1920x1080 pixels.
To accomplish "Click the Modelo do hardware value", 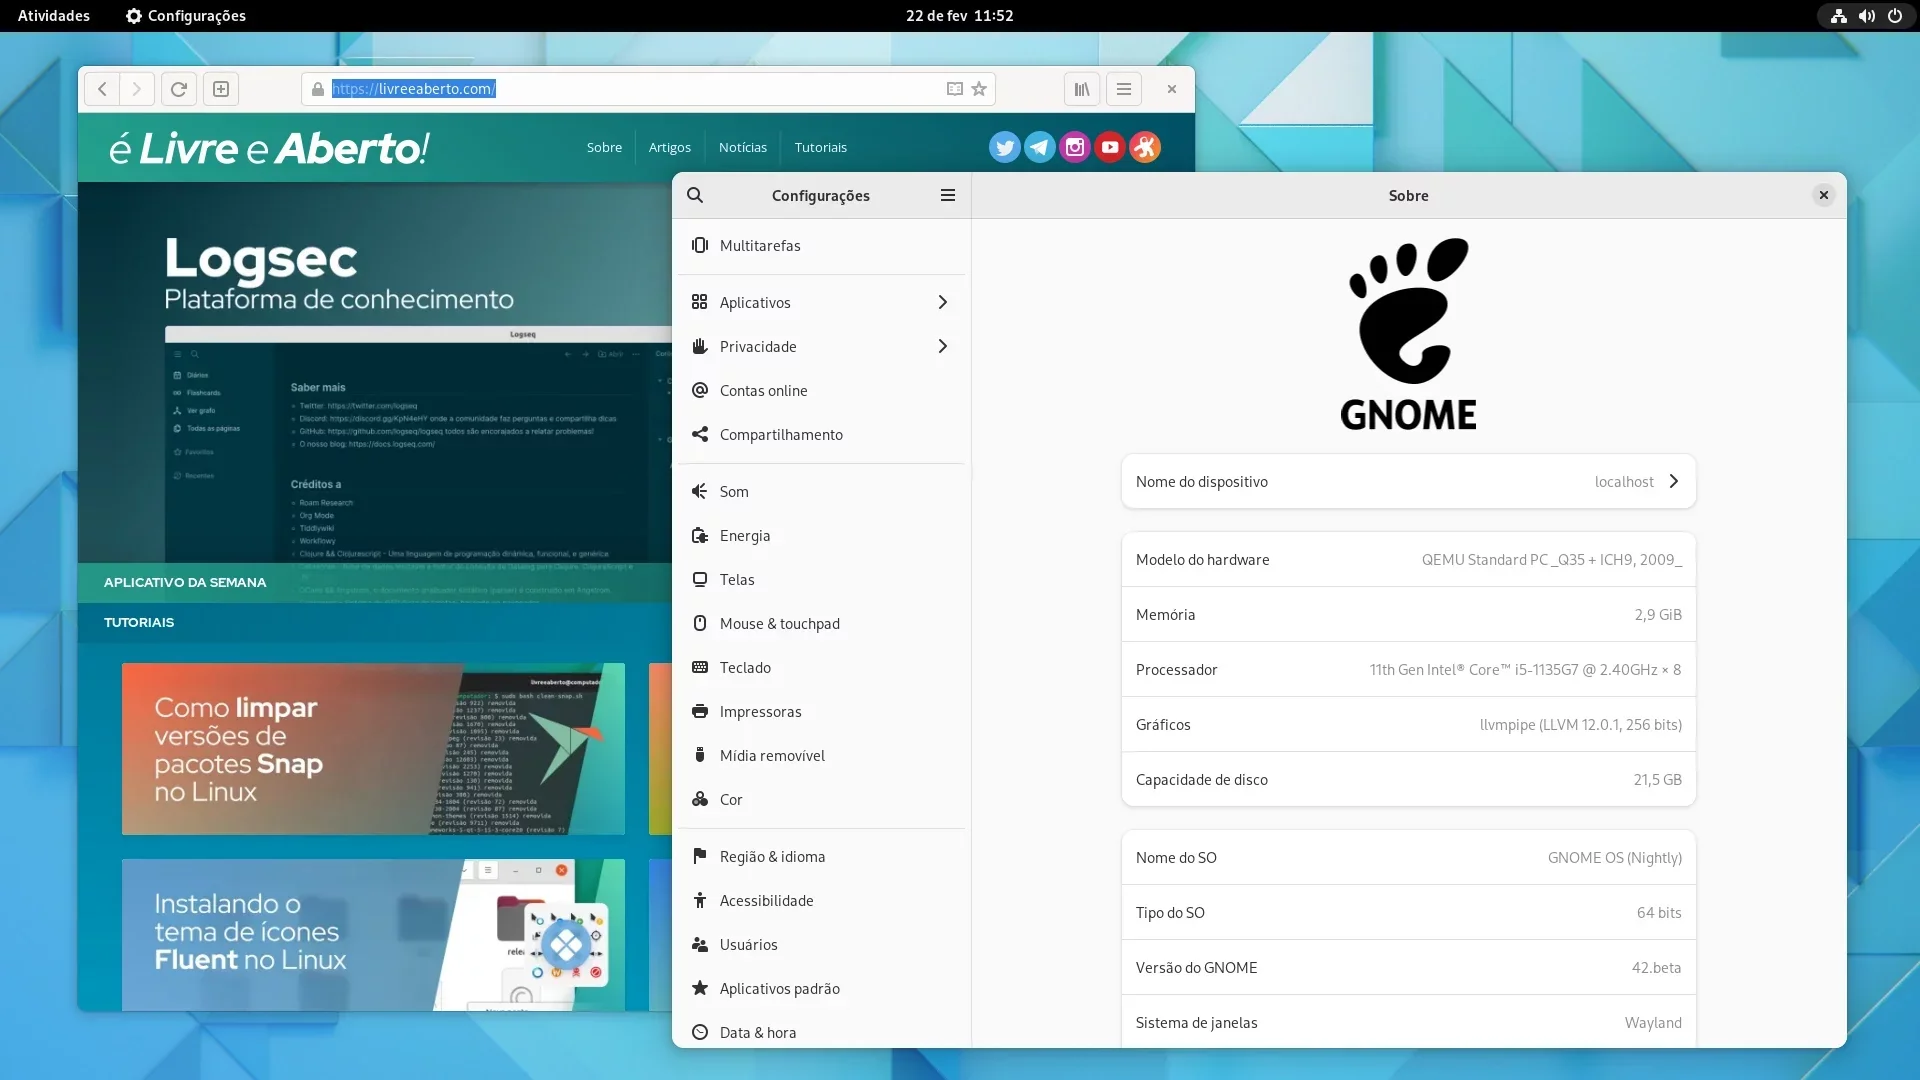I will pos(1552,559).
